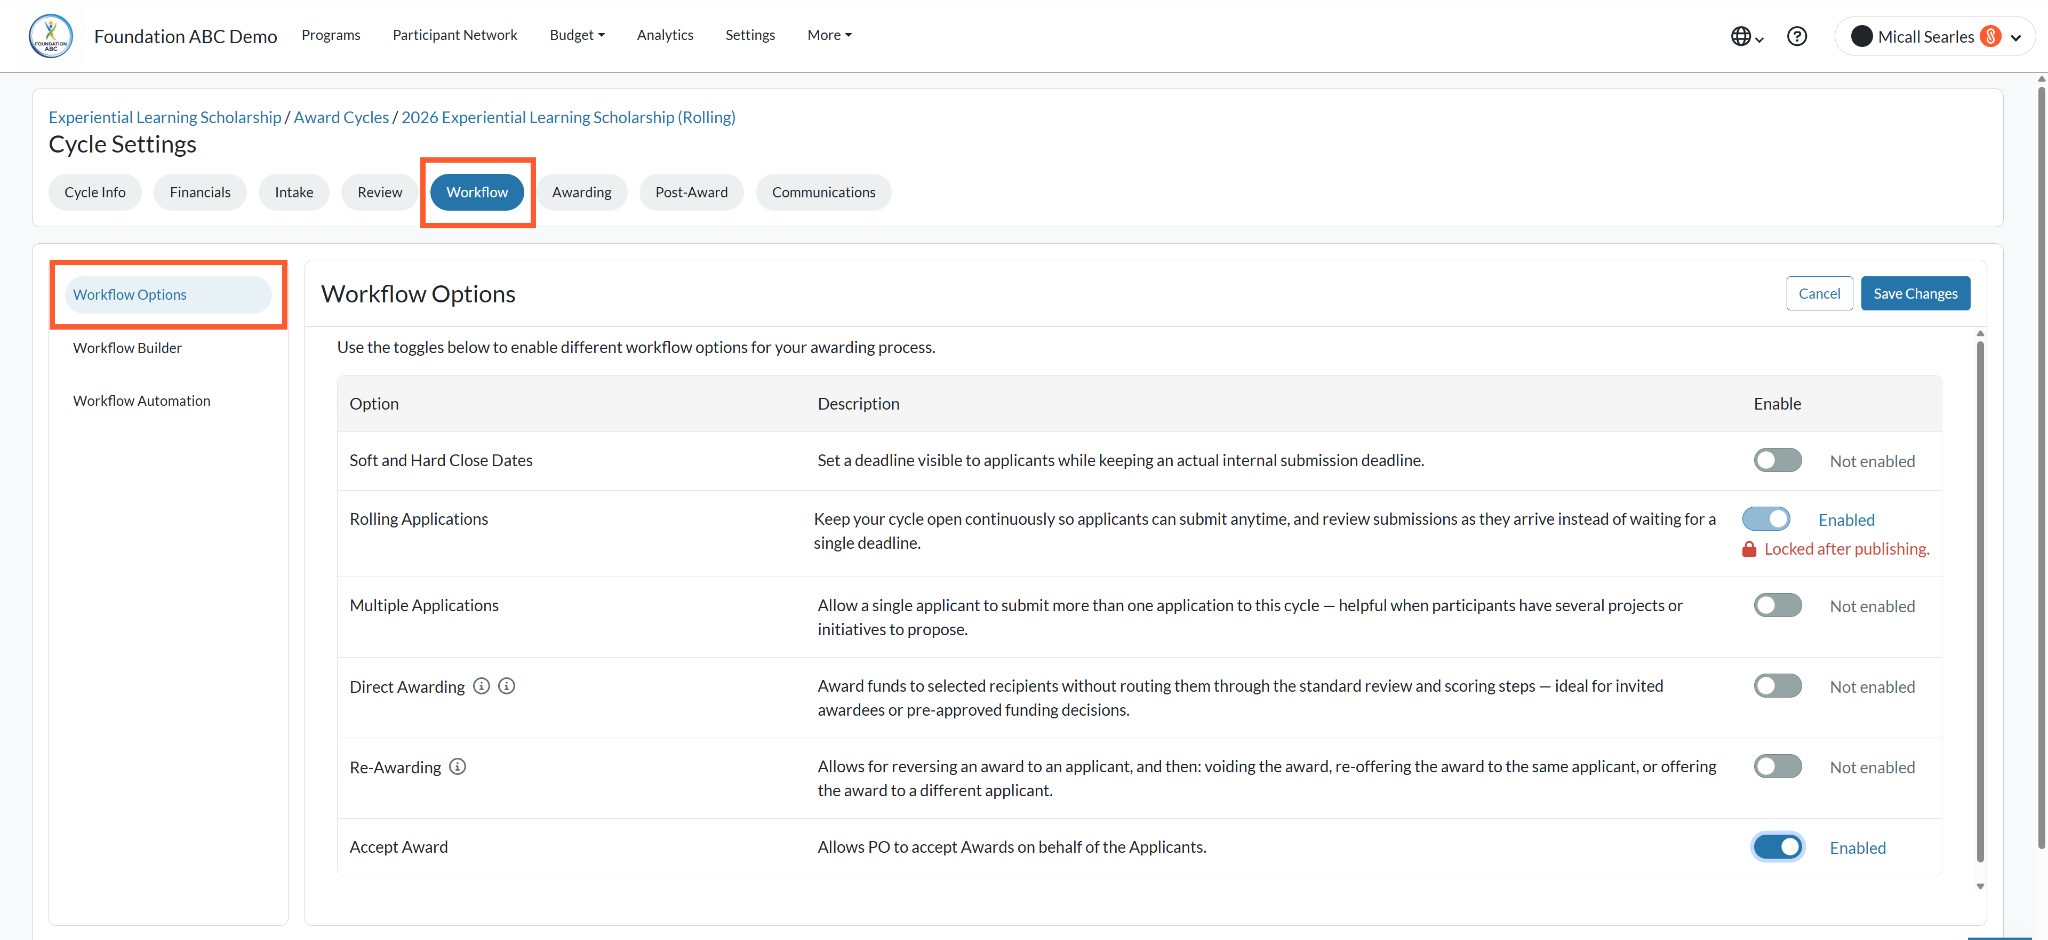The width and height of the screenshot is (2048, 940).
Task: Click the Enable column header
Action: (1777, 404)
